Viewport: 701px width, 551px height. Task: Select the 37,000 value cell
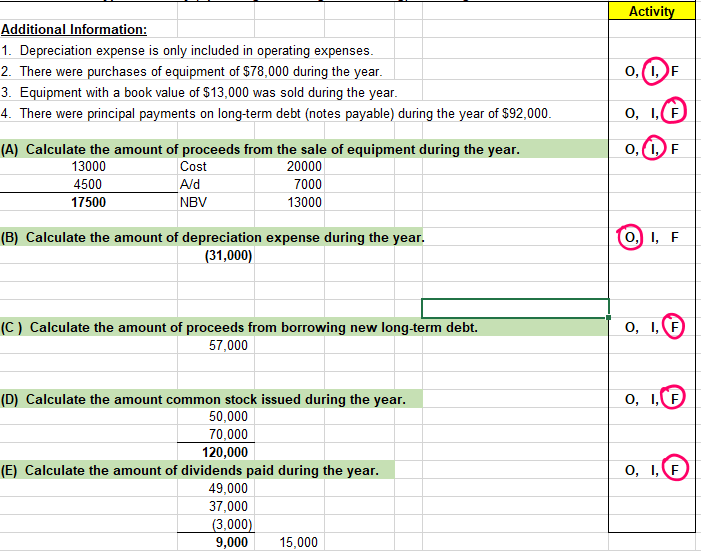click(x=216, y=506)
